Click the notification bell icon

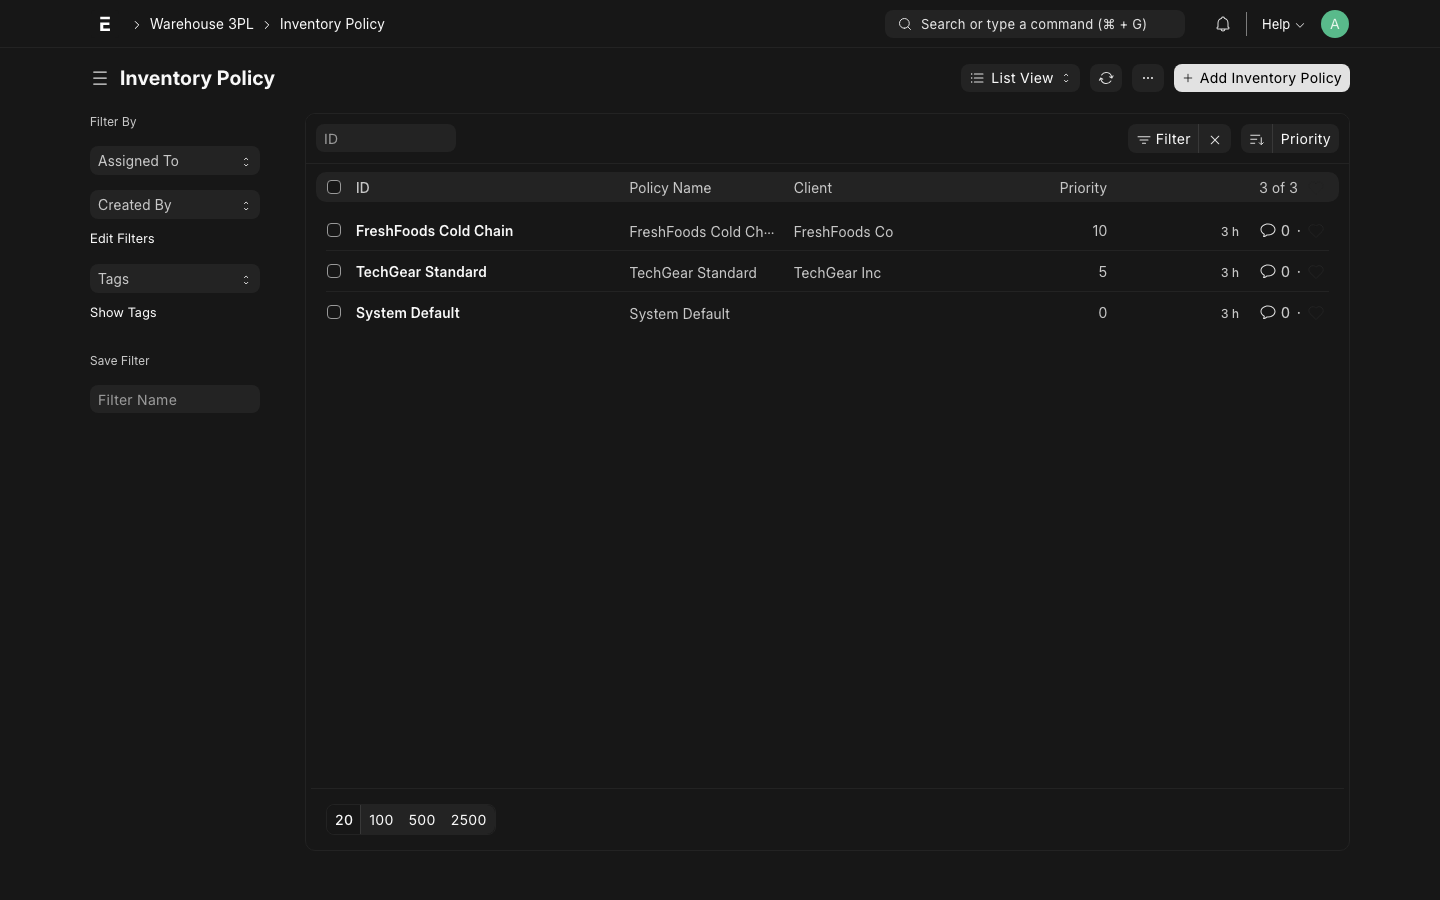(x=1222, y=24)
